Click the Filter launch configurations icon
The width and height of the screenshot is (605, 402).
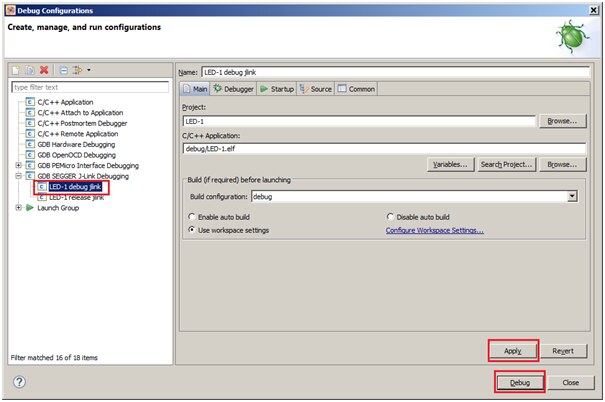coord(77,70)
